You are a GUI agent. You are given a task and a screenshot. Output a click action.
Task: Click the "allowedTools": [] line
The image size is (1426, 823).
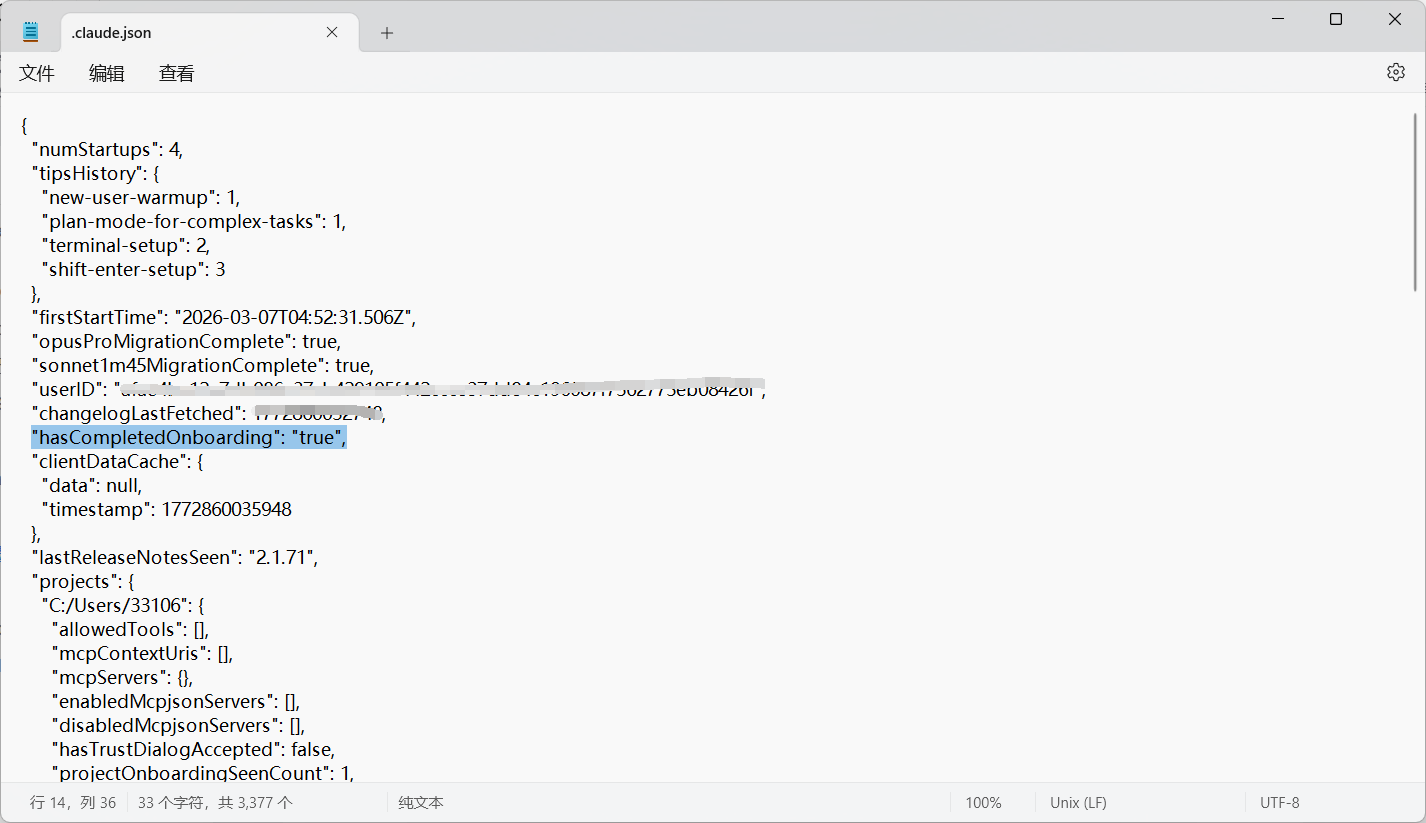[130, 629]
